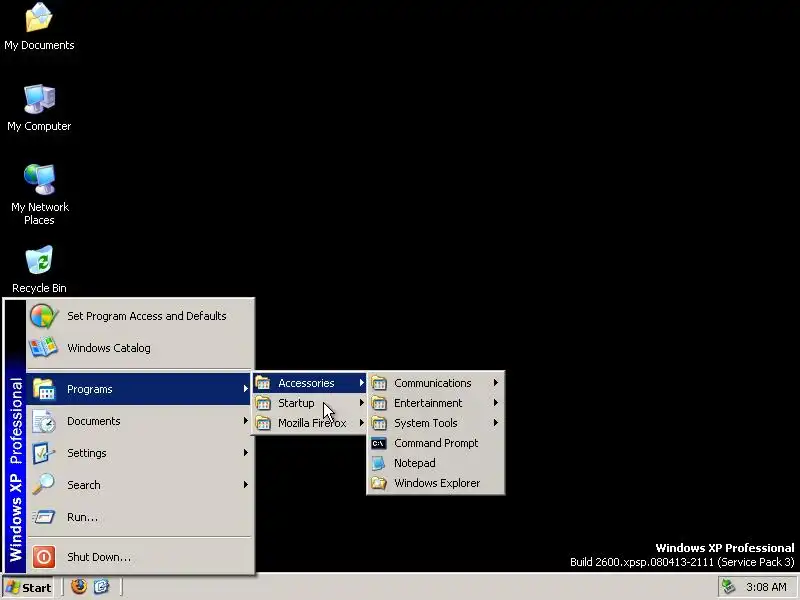This screenshot has width=800, height=600.
Task: Click the Accessories folder icon
Action: click(x=263, y=383)
